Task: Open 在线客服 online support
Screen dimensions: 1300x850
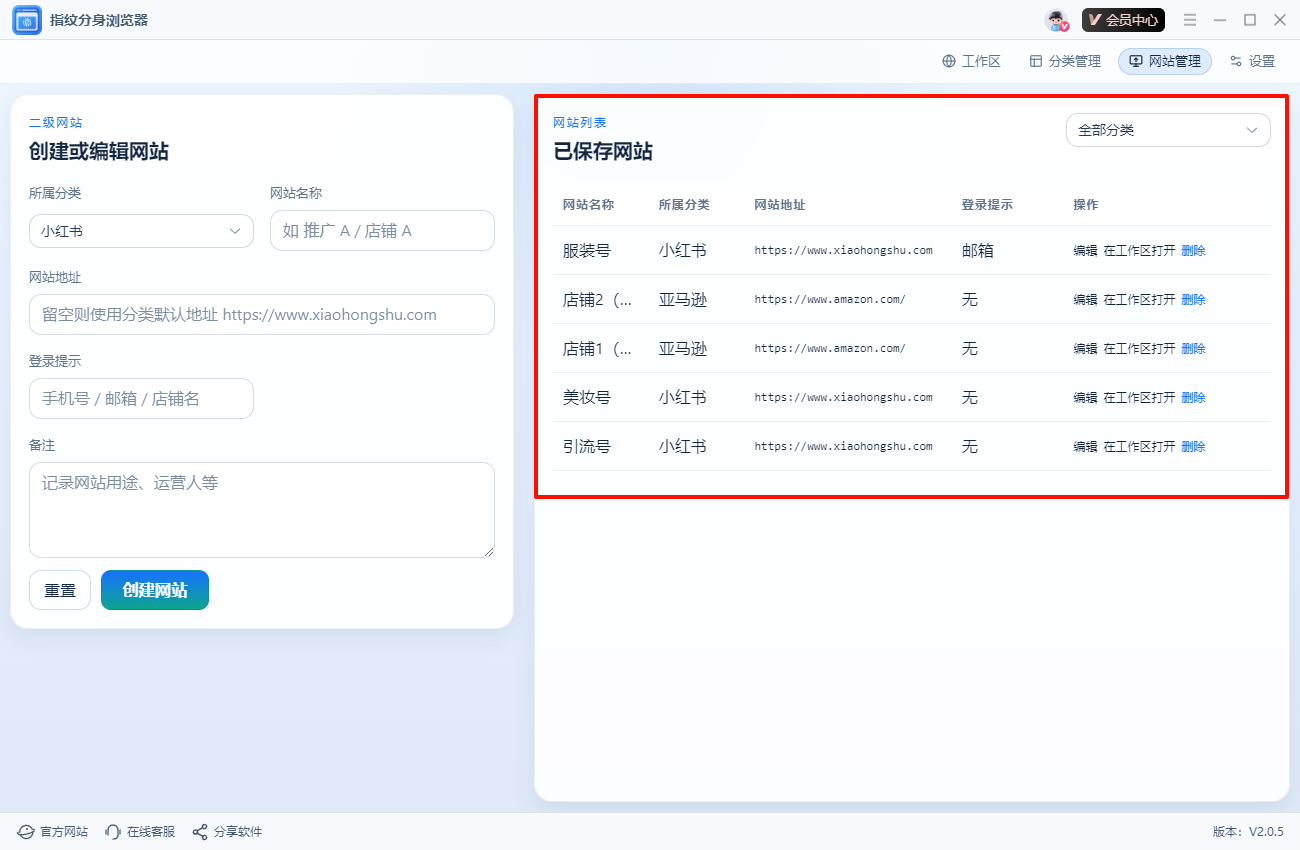Action: tap(140, 832)
